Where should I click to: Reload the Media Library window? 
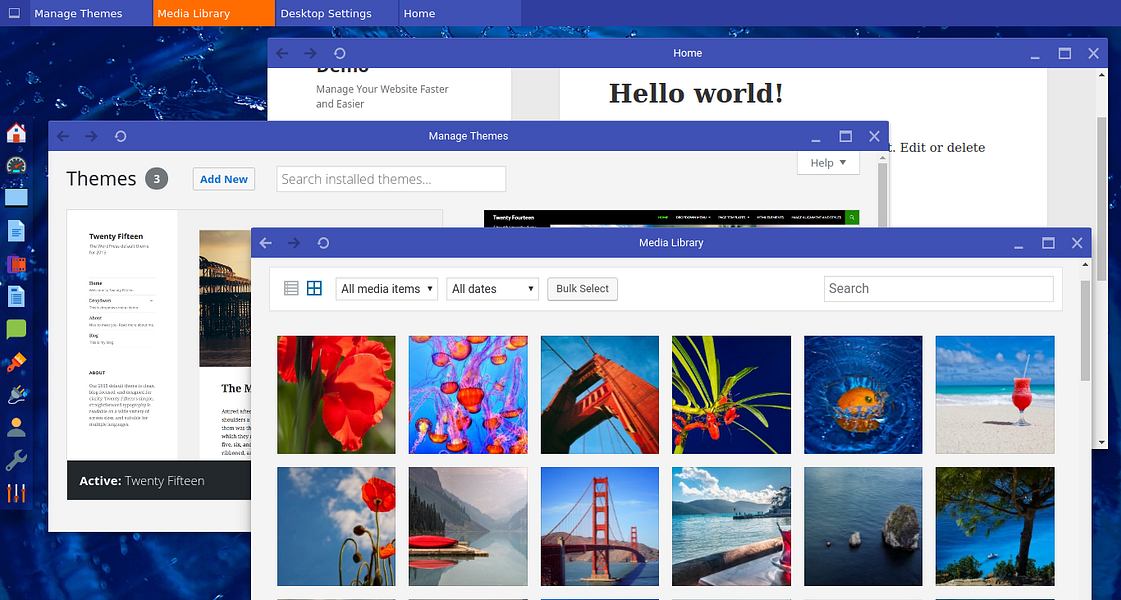(323, 243)
